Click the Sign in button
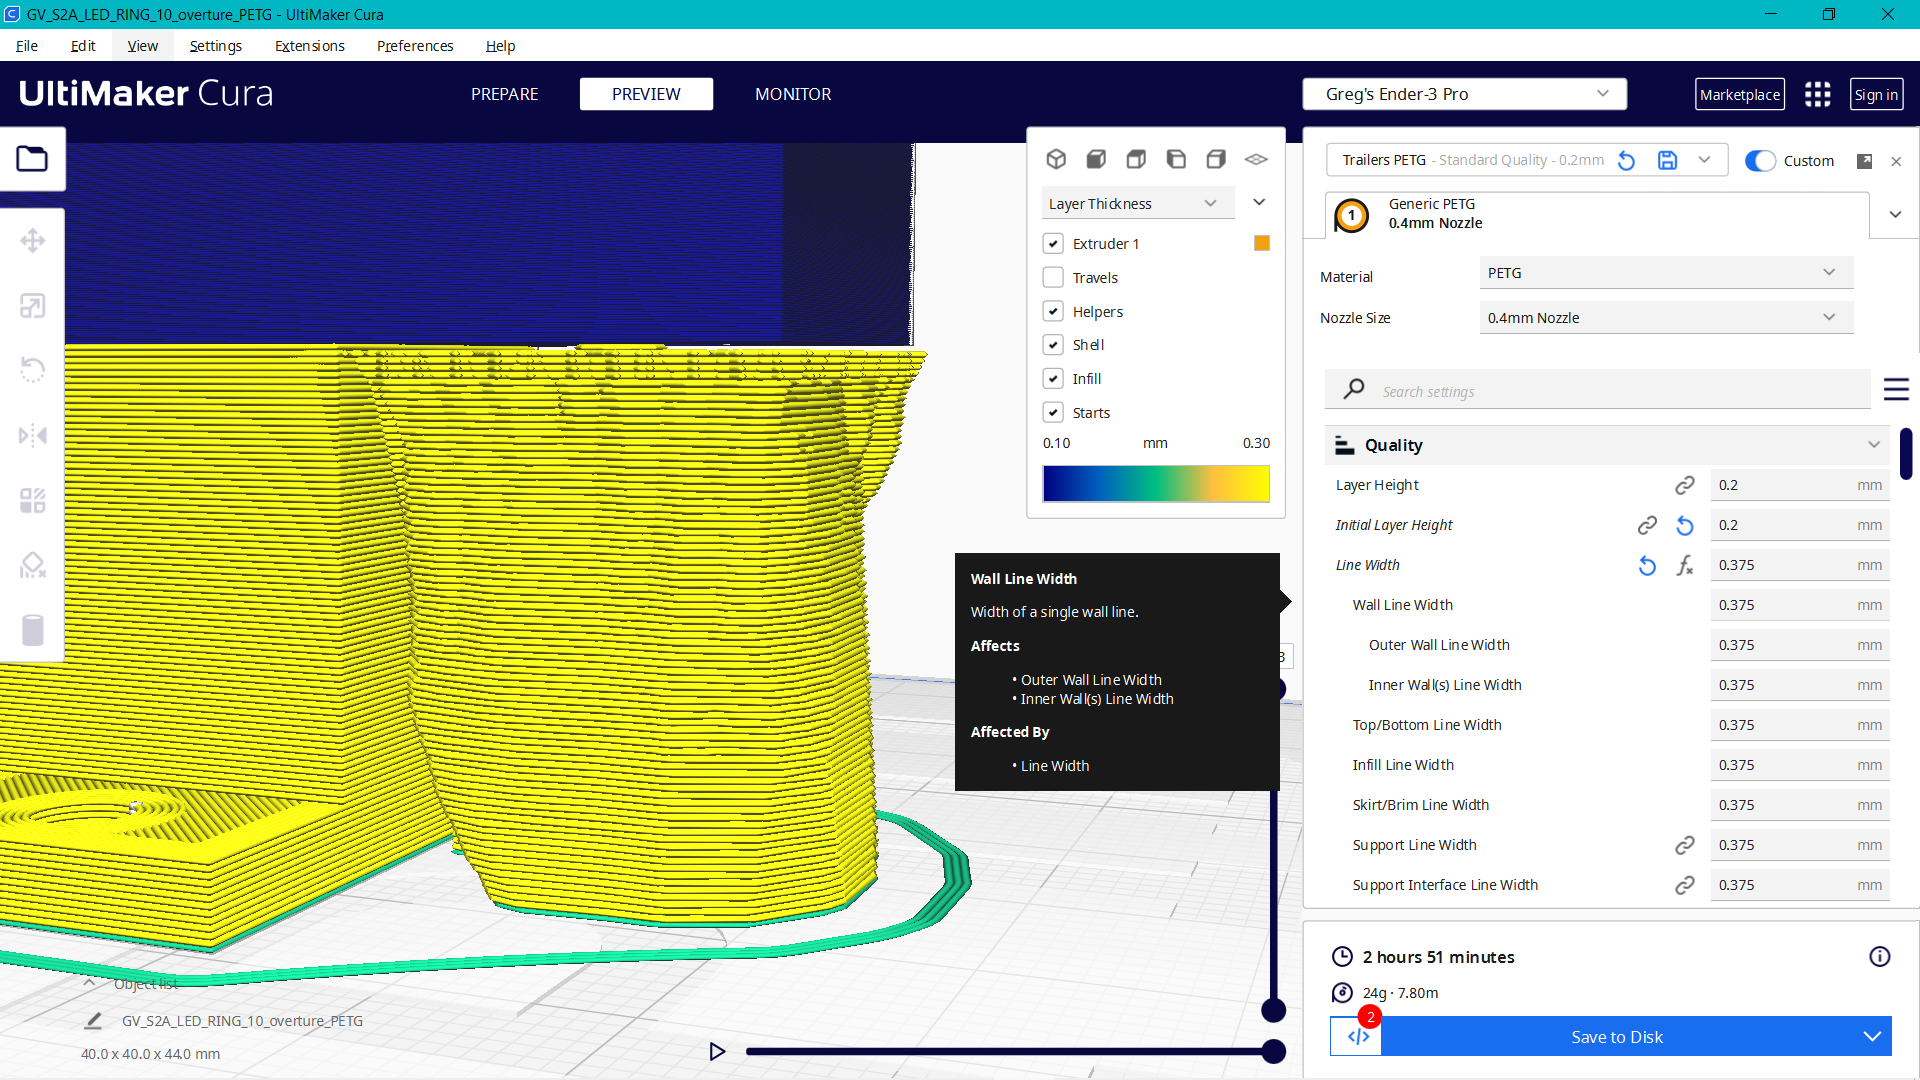Image resolution: width=1920 pixels, height=1080 pixels. 1876,94
